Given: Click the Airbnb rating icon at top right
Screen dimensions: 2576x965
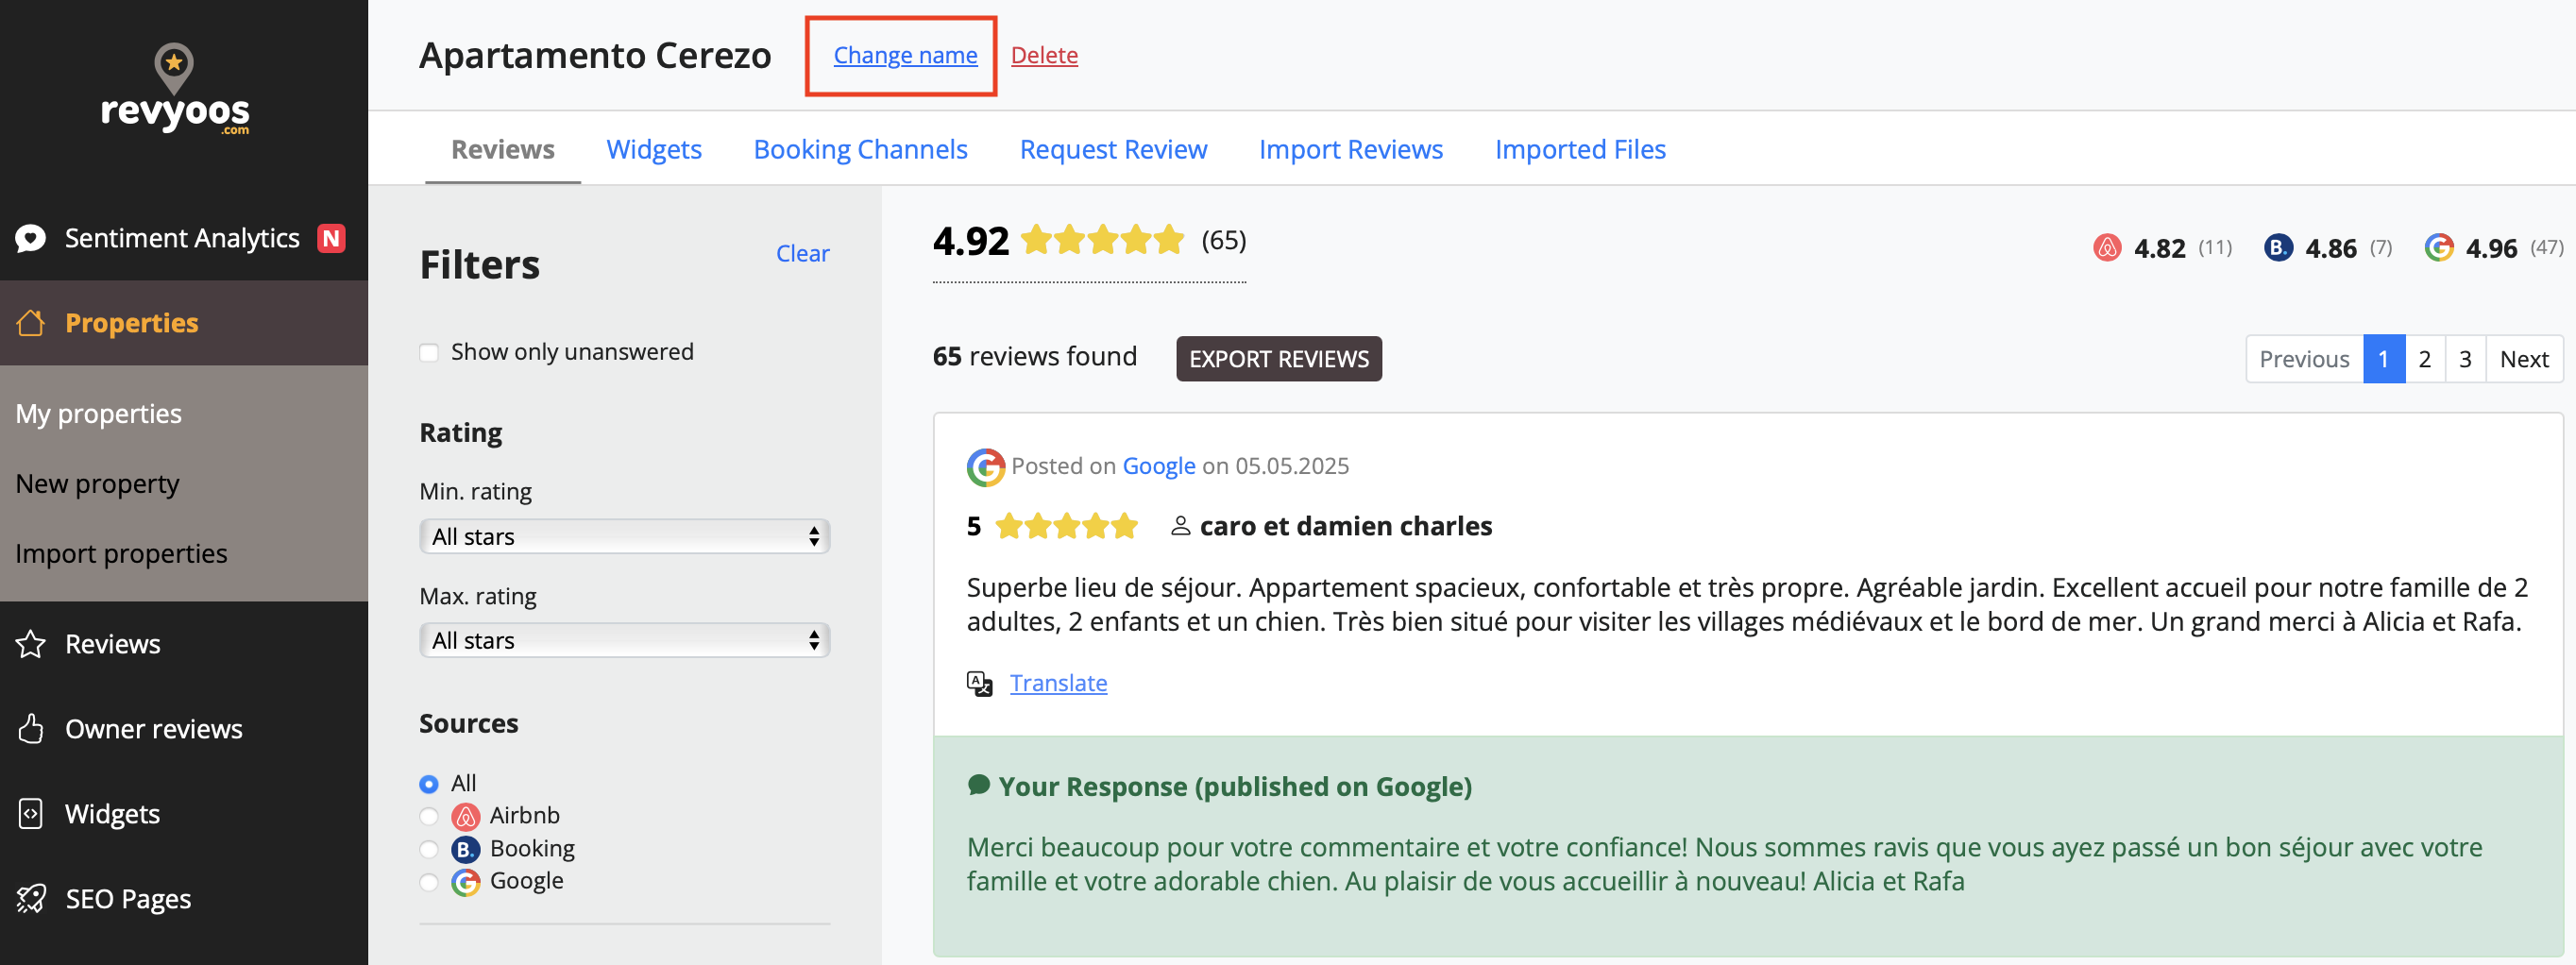Looking at the screenshot, I should [x=2107, y=248].
